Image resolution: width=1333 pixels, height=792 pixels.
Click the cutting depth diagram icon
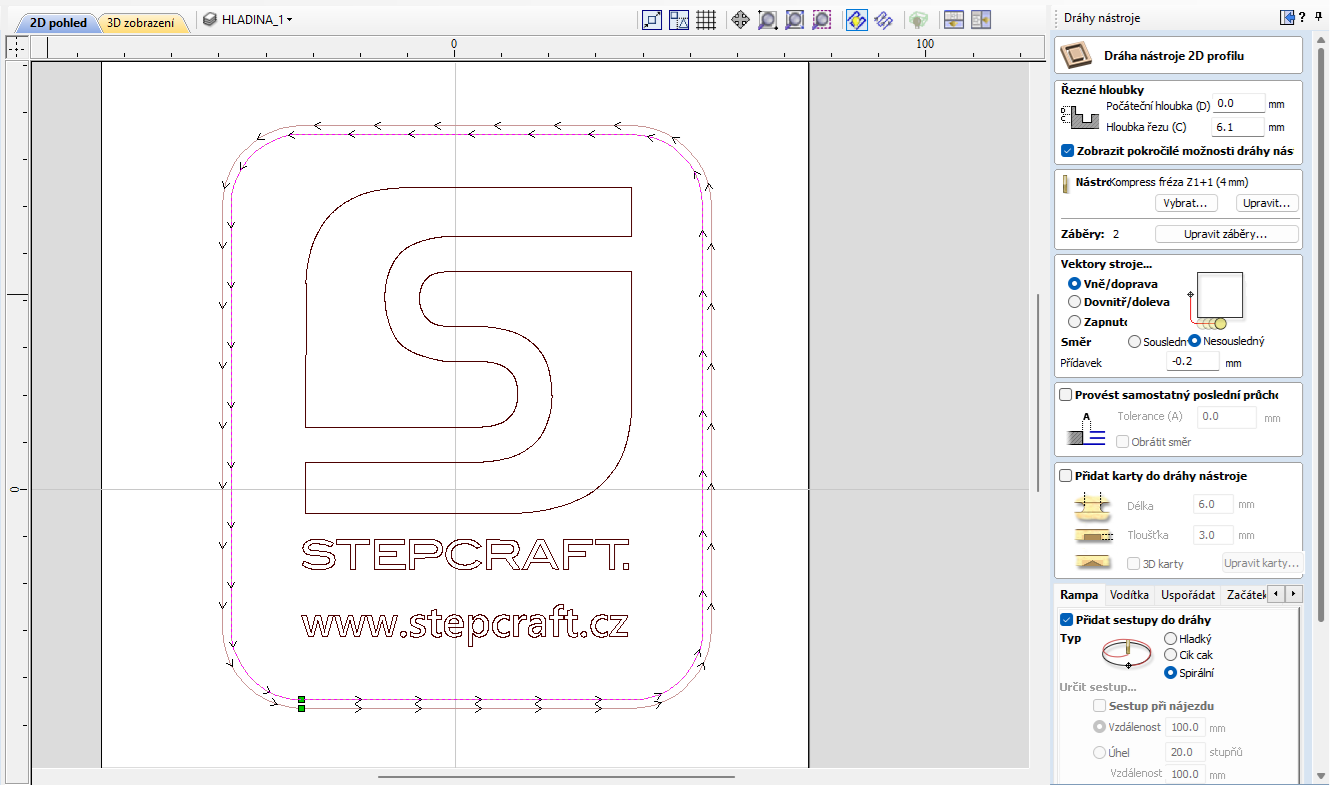coord(1078,118)
